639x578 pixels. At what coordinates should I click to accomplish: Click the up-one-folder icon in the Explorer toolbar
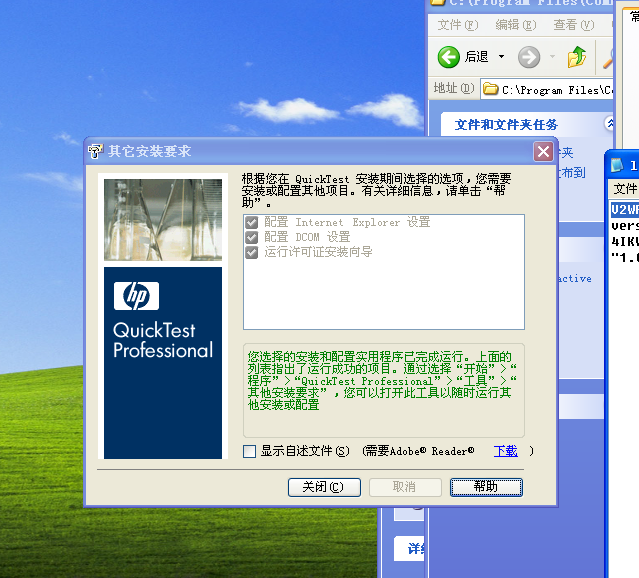point(577,57)
